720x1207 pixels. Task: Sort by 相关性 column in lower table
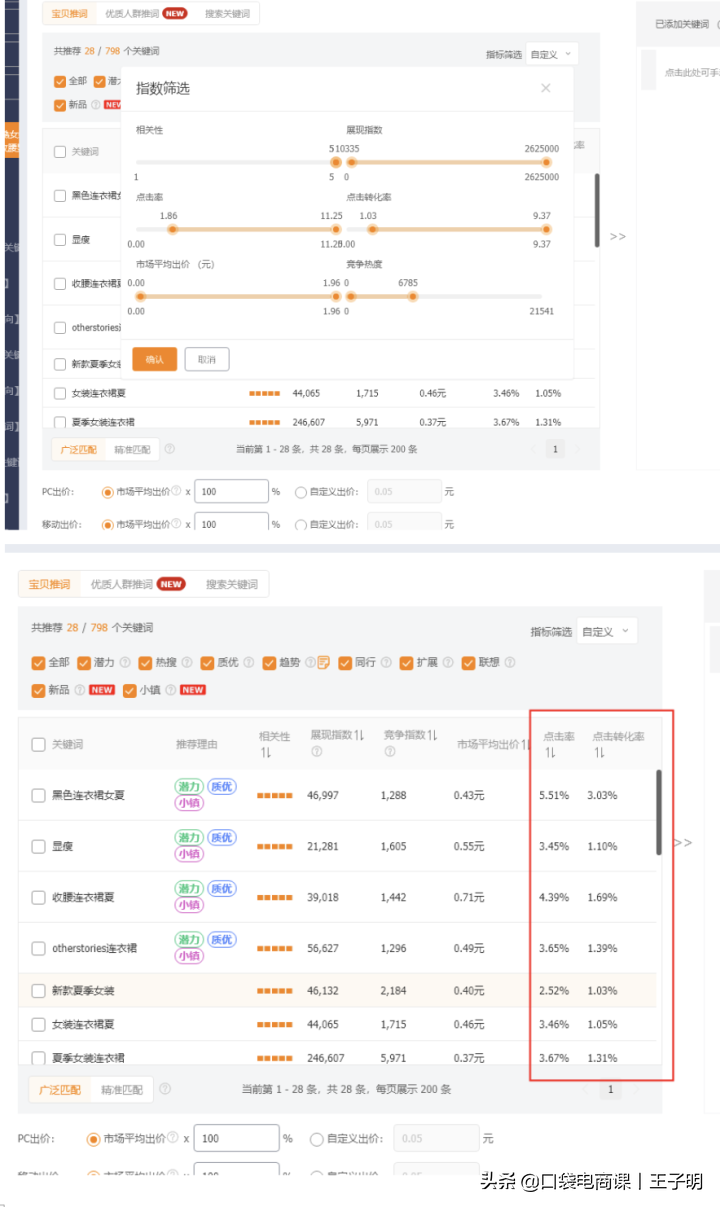pyautogui.click(x=266, y=752)
